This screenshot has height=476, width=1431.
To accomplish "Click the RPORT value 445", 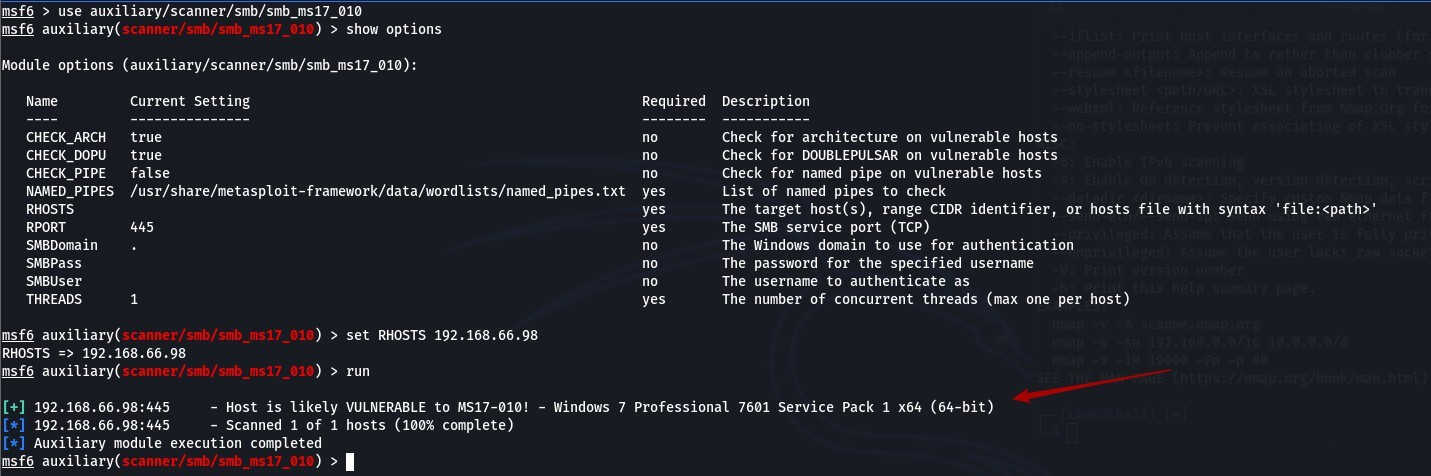I will [142, 227].
